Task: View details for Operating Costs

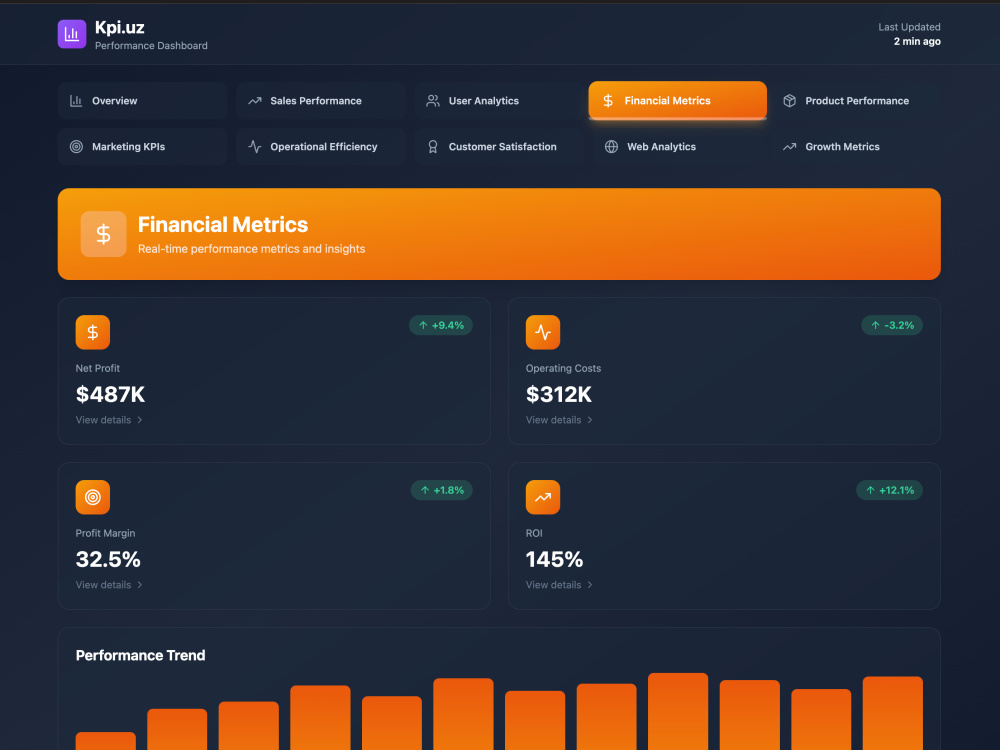Action: click(559, 420)
